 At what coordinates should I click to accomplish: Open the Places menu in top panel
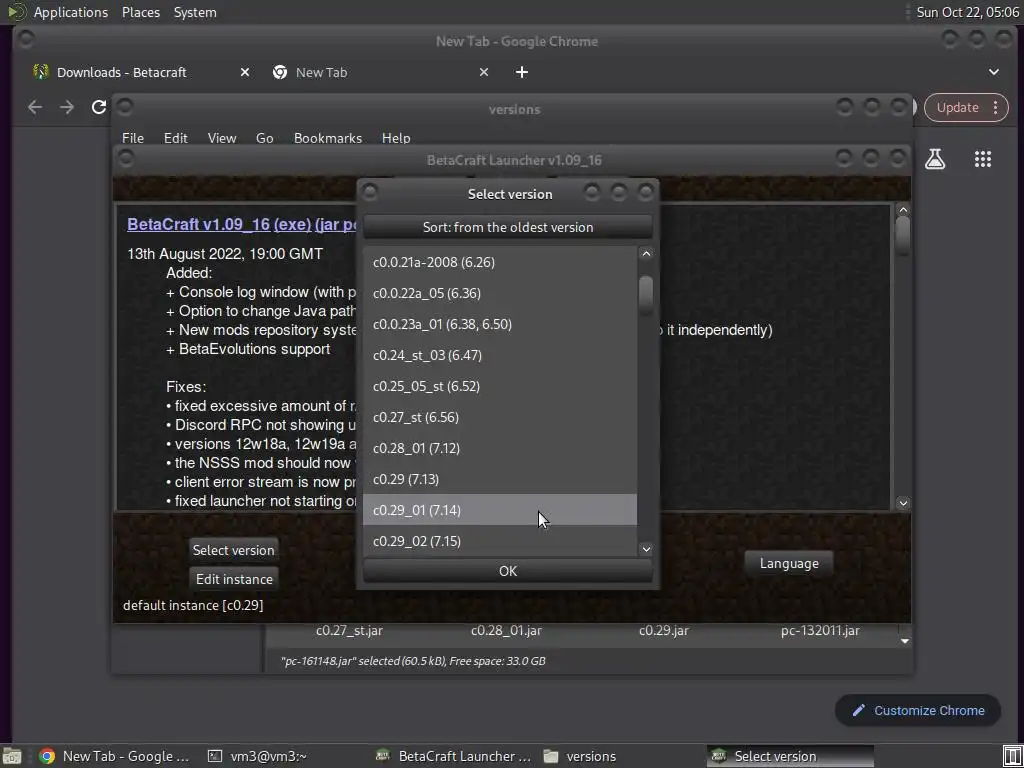(141, 12)
